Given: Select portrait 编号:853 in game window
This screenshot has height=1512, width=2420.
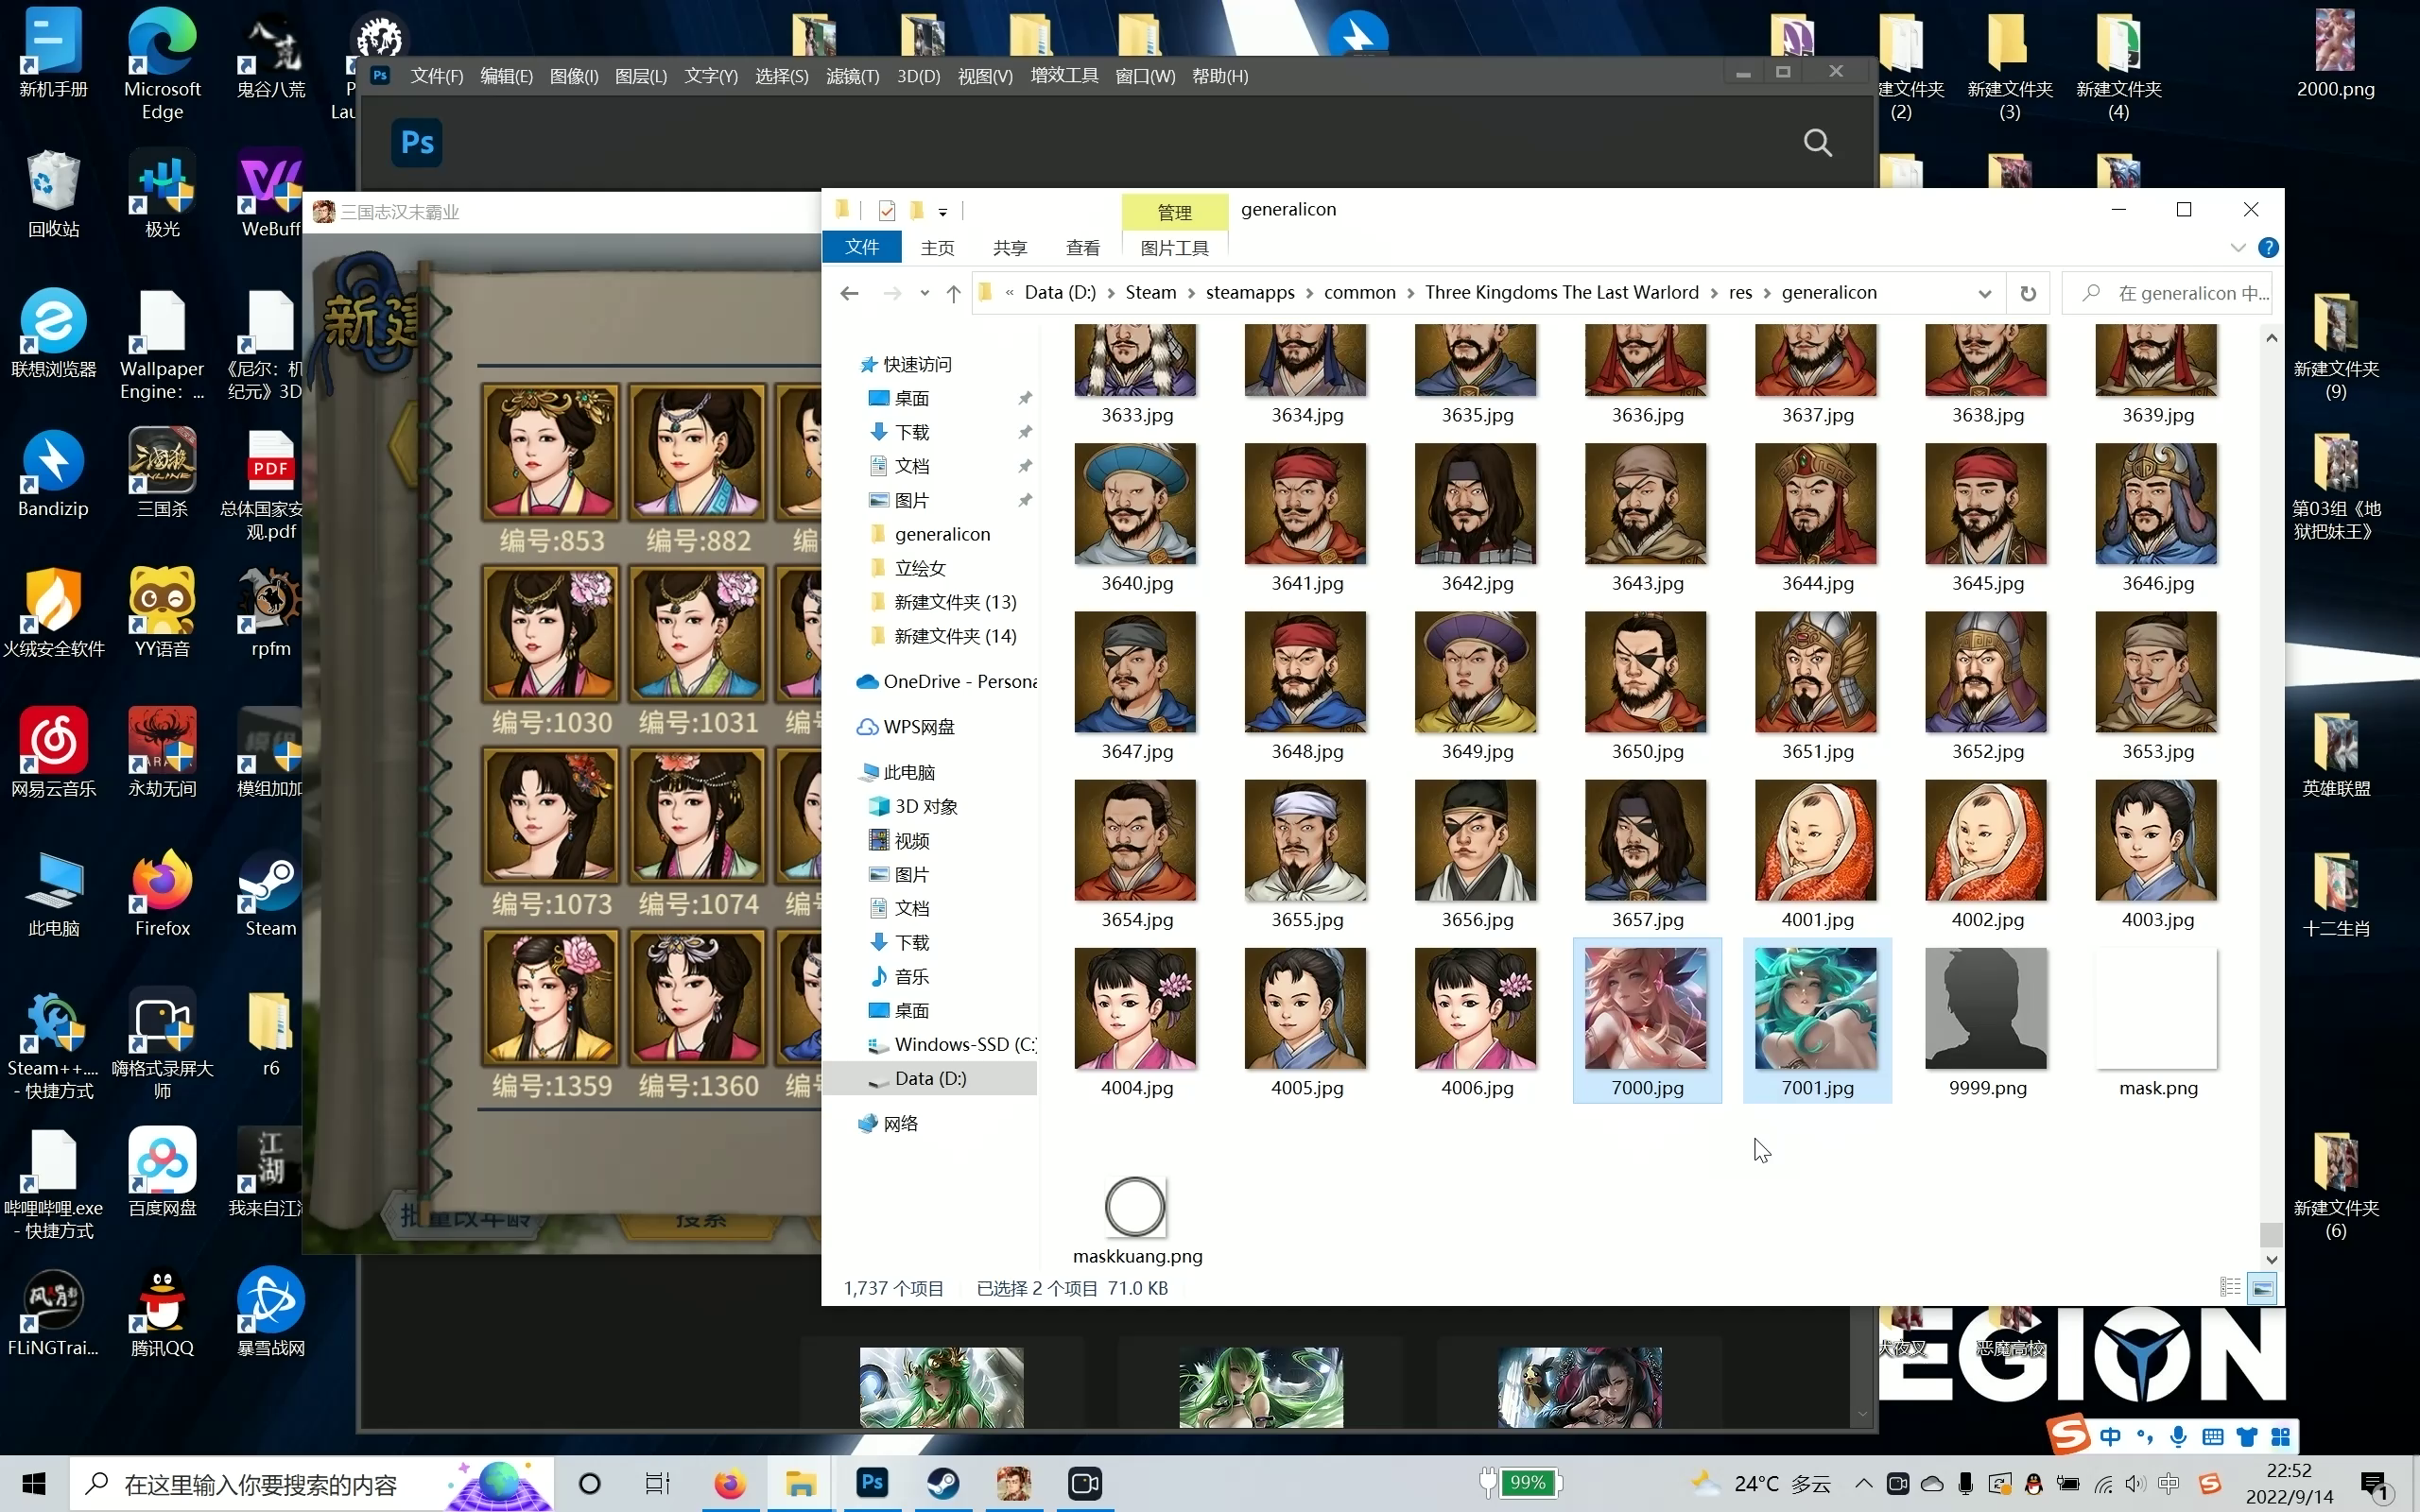Looking at the screenshot, I should tap(550, 453).
